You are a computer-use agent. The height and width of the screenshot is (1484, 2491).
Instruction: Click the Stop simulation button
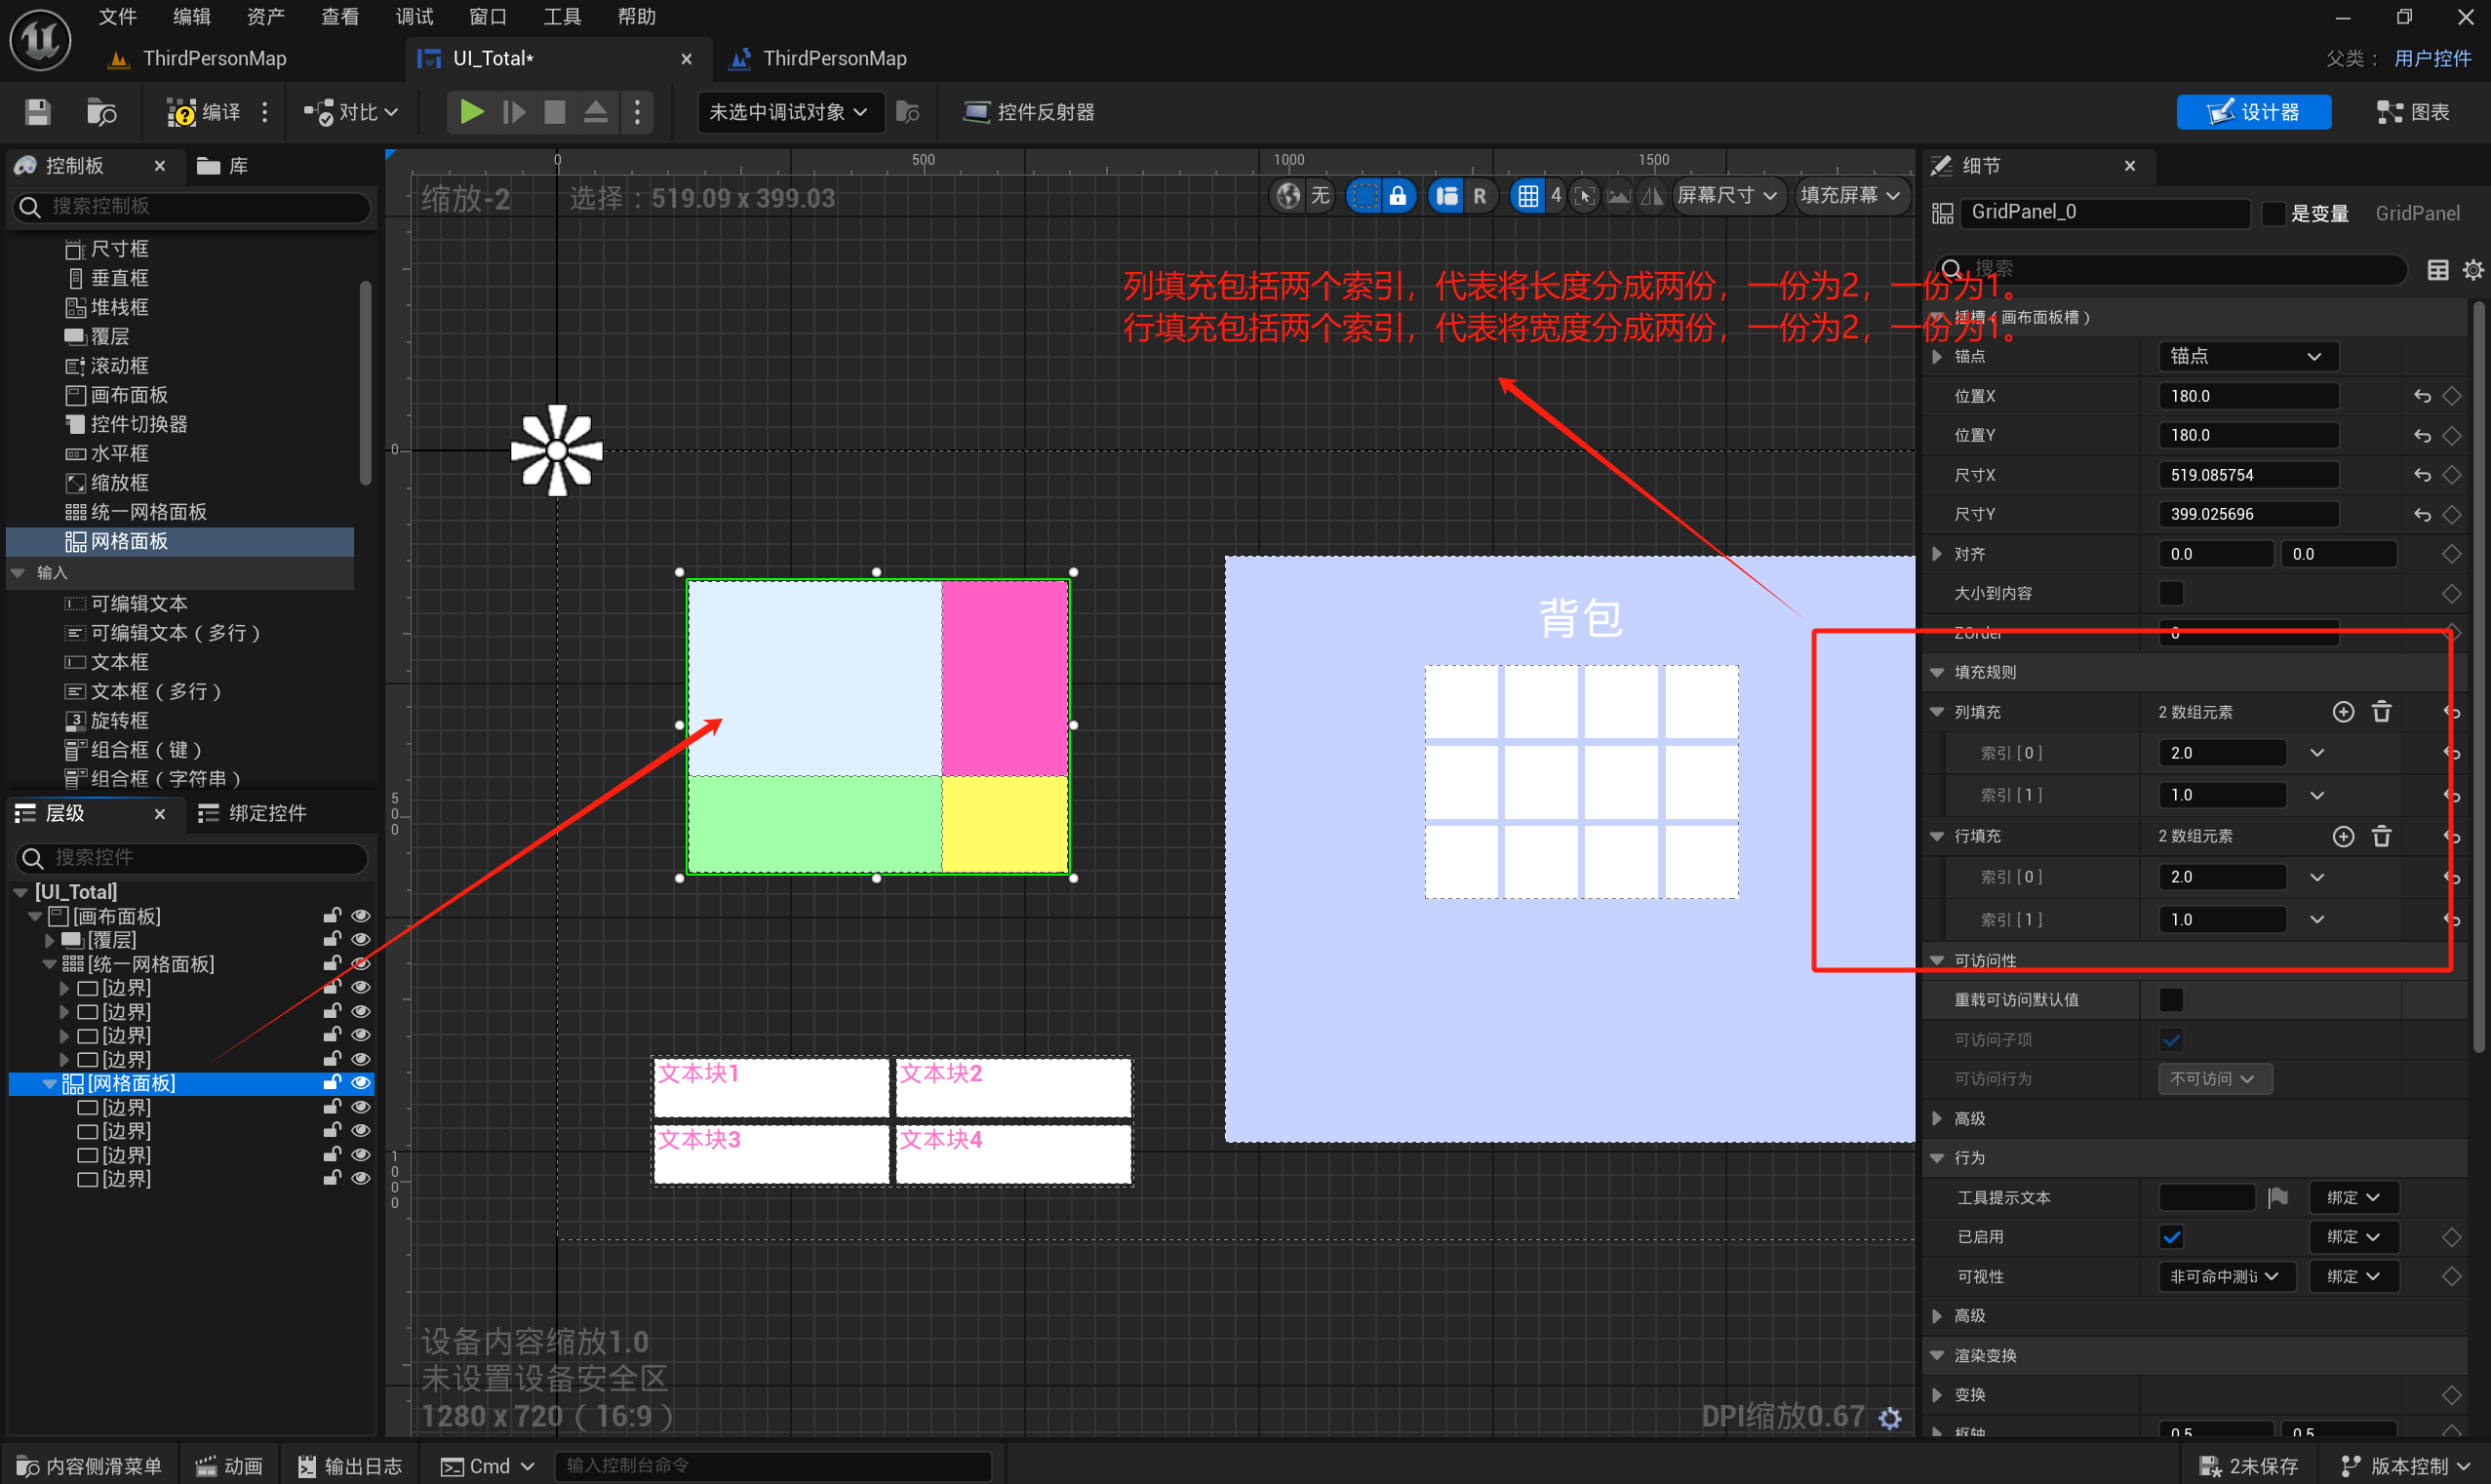(555, 112)
